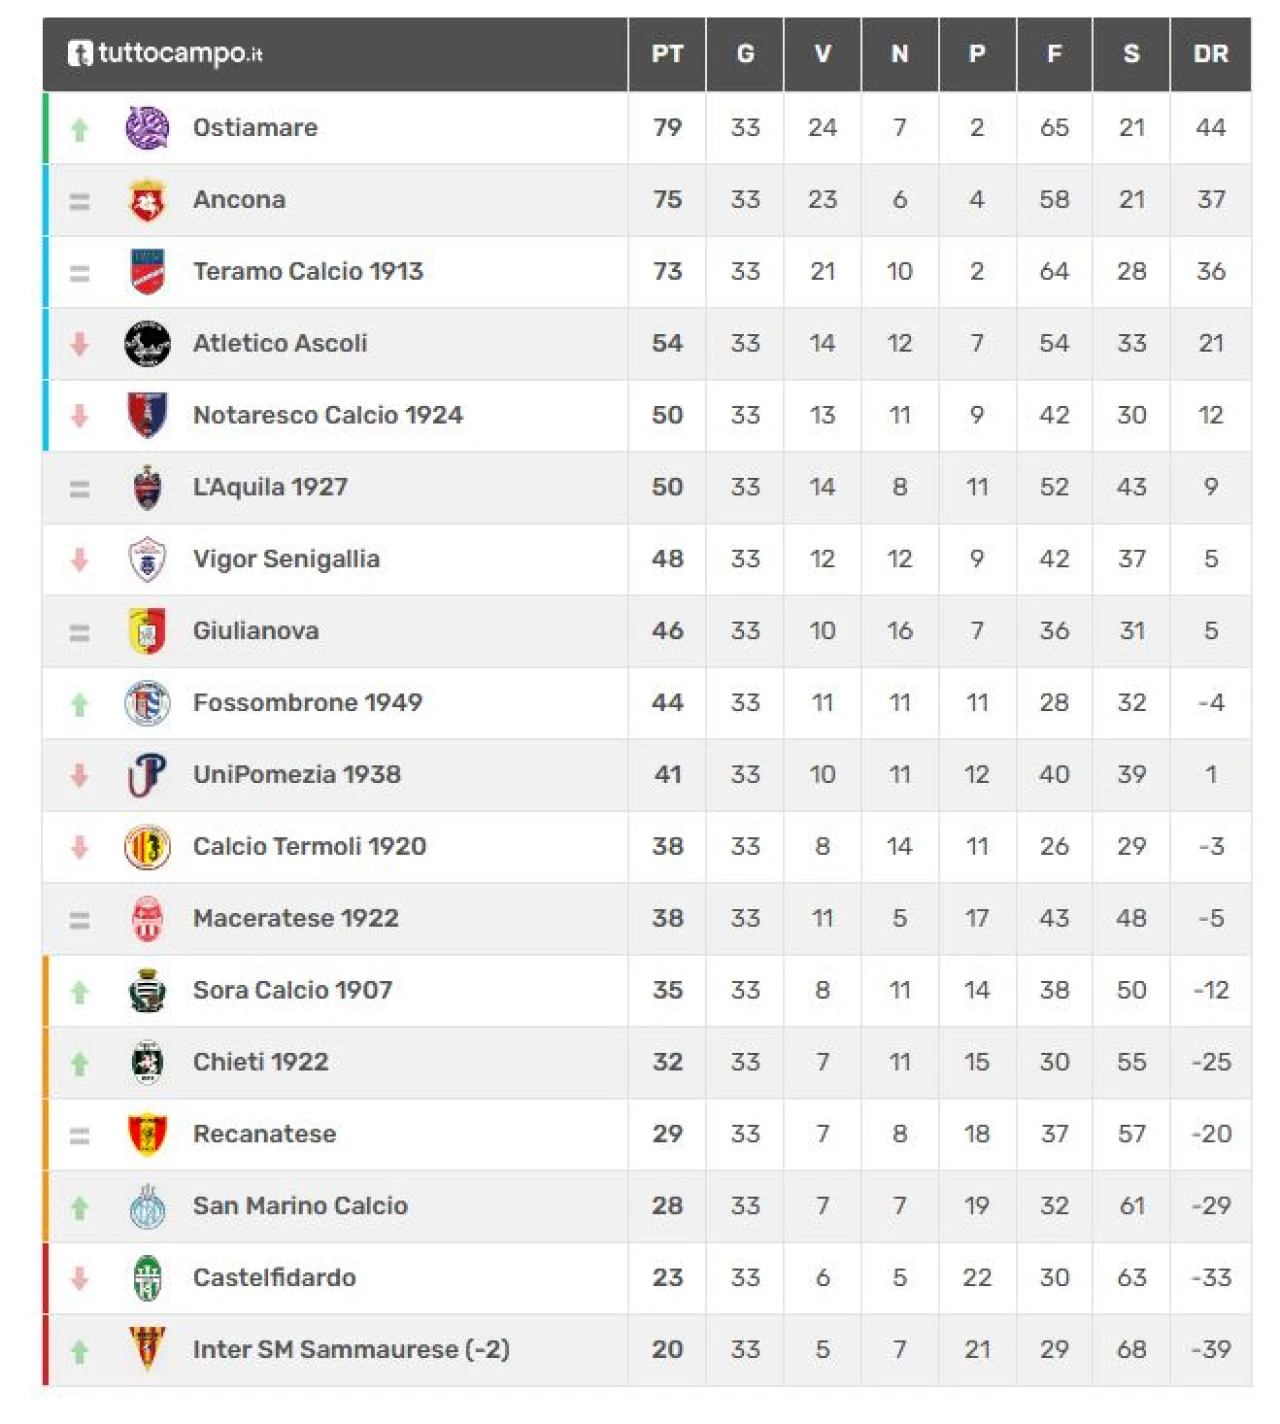1280x1424 pixels.
Task: Open the Teramo Calcio 1913 team link
Action: point(308,272)
